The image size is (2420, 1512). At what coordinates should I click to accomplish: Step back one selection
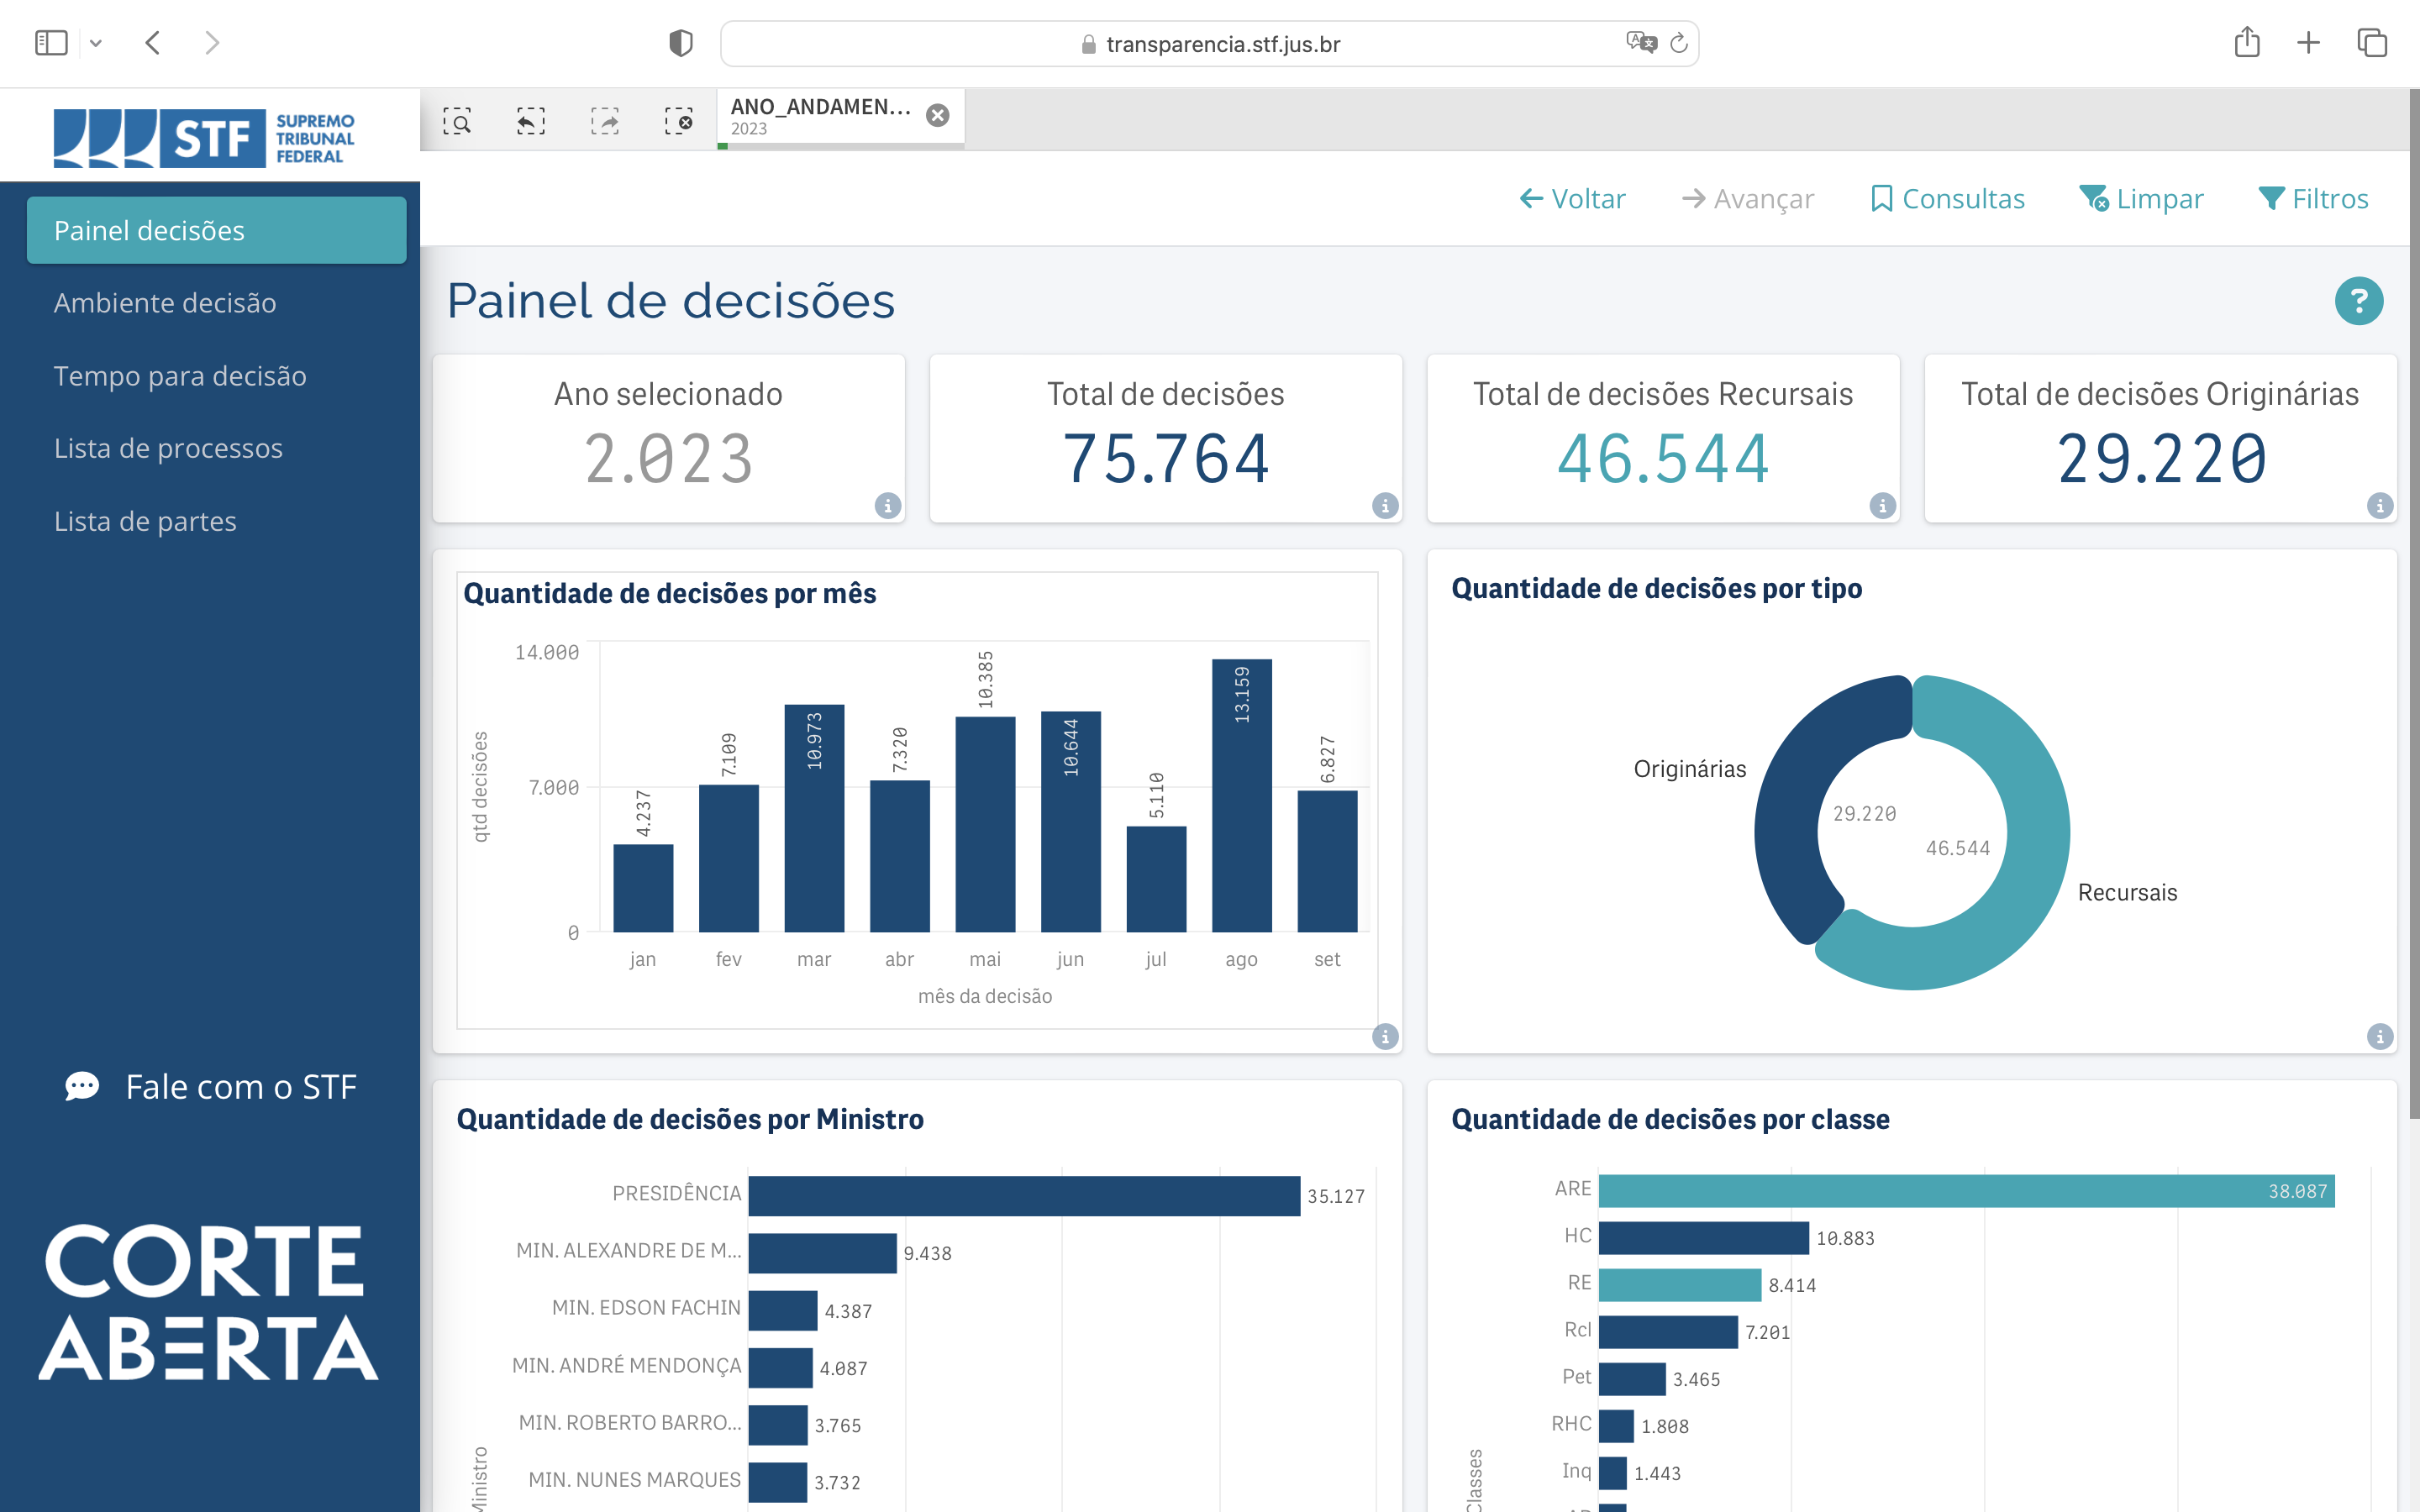[x=531, y=121]
